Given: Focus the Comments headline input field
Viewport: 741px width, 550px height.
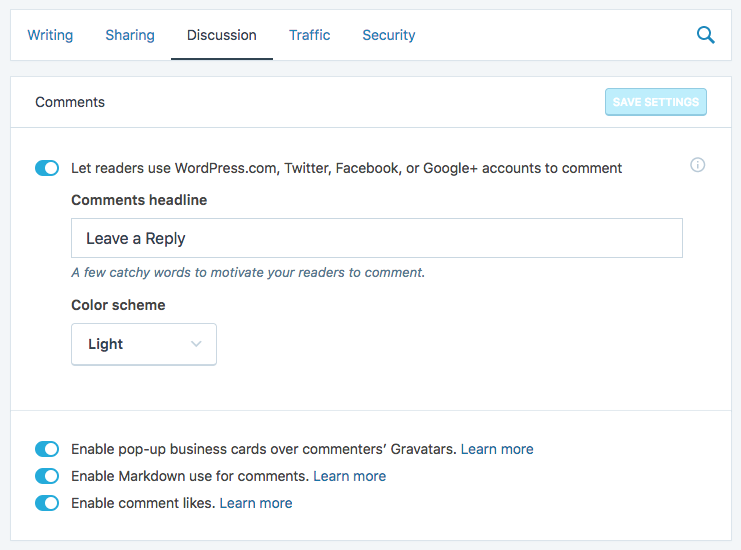Looking at the screenshot, I should pos(377,238).
